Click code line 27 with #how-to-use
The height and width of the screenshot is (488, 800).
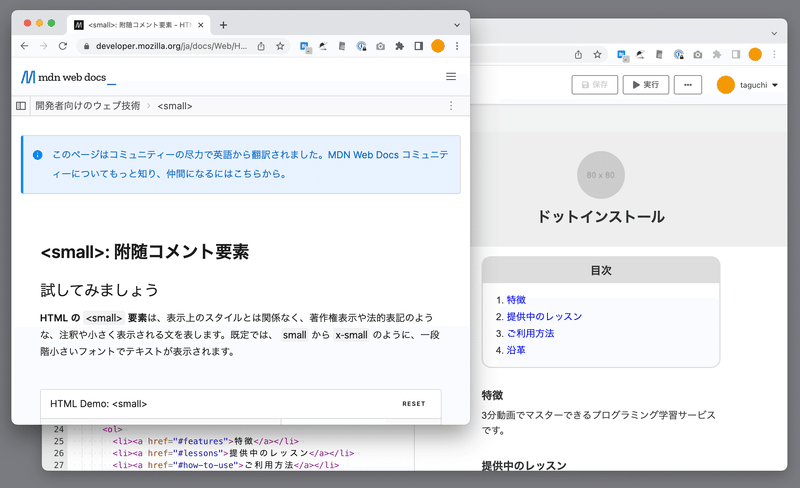tap(226, 465)
